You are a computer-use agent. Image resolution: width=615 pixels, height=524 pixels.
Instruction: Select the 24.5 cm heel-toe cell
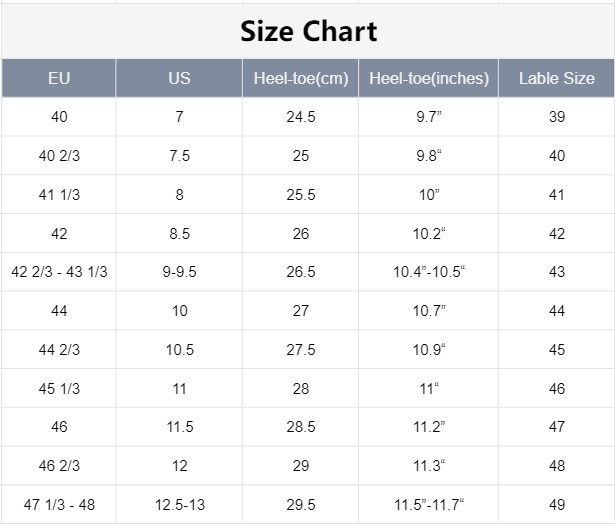300,117
